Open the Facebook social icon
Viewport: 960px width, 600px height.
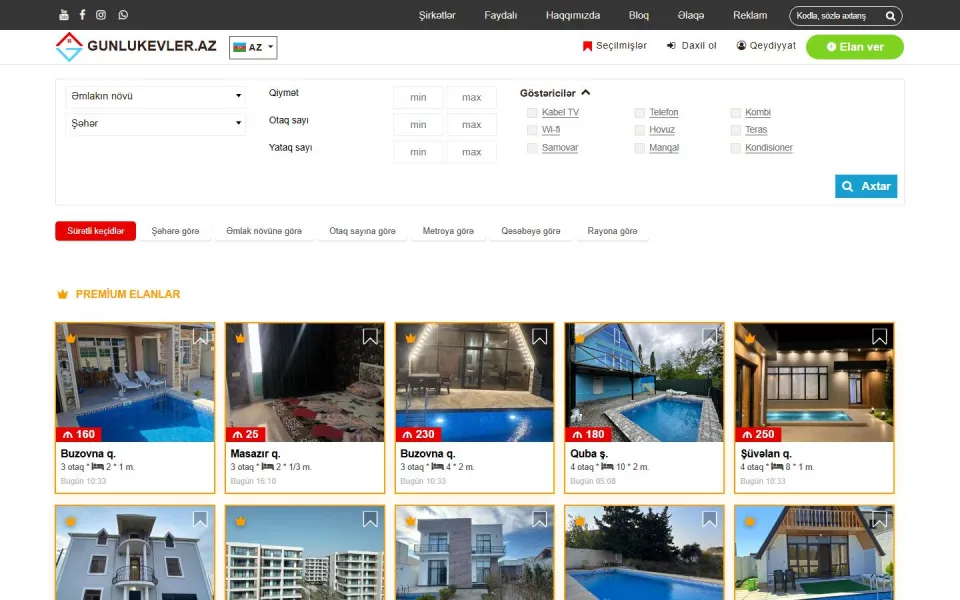click(83, 15)
